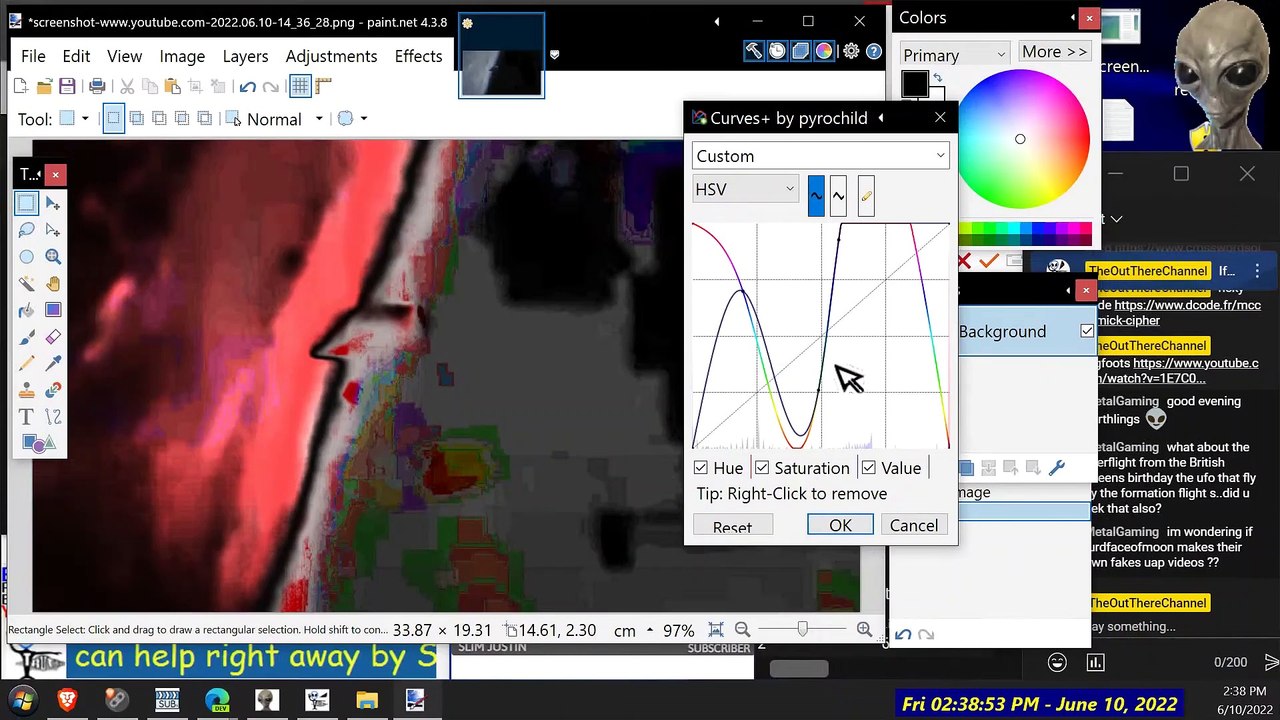Select the Ellipse Select tool
Image resolution: width=1280 pixels, height=720 pixels.
pyautogui.click(x=26, y=257)
